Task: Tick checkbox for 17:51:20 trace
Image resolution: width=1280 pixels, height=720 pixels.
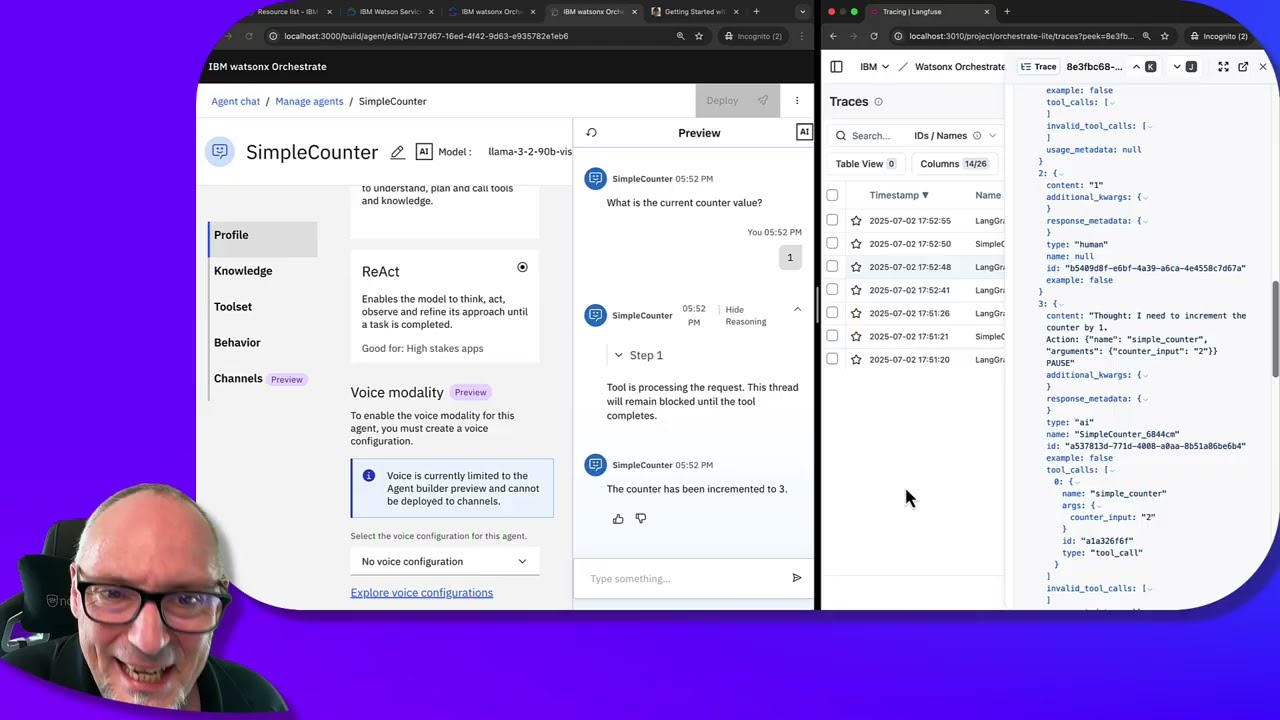Action: click(x=832, y=360)
